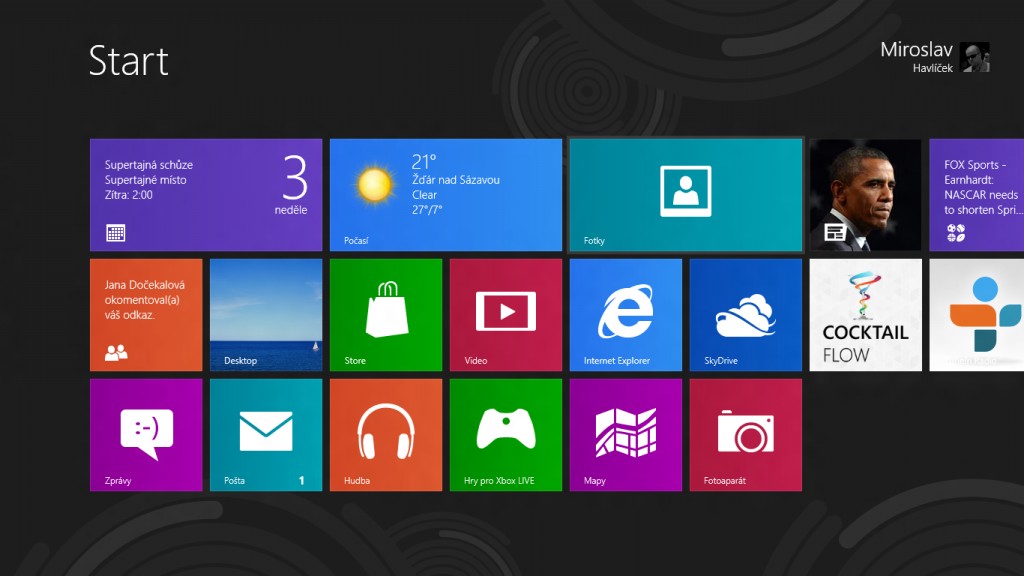Open the Zprávy messaging tile
This screenshot has height=576, width=1024.
(x=146, y=435)
